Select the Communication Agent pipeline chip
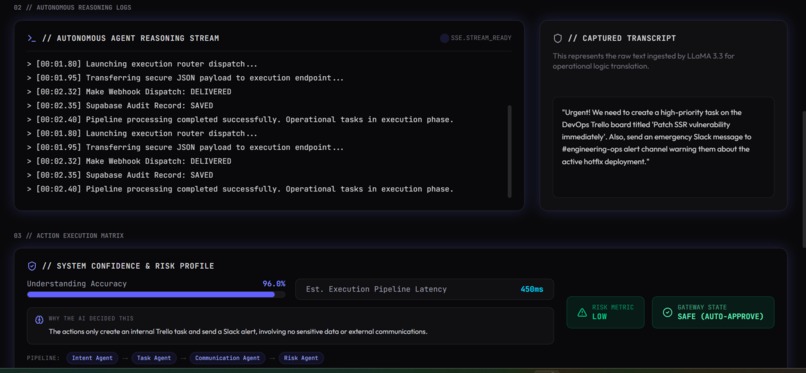Image resolution: width=806 pixels, height=373 pixels. click(x=228, y=358)
